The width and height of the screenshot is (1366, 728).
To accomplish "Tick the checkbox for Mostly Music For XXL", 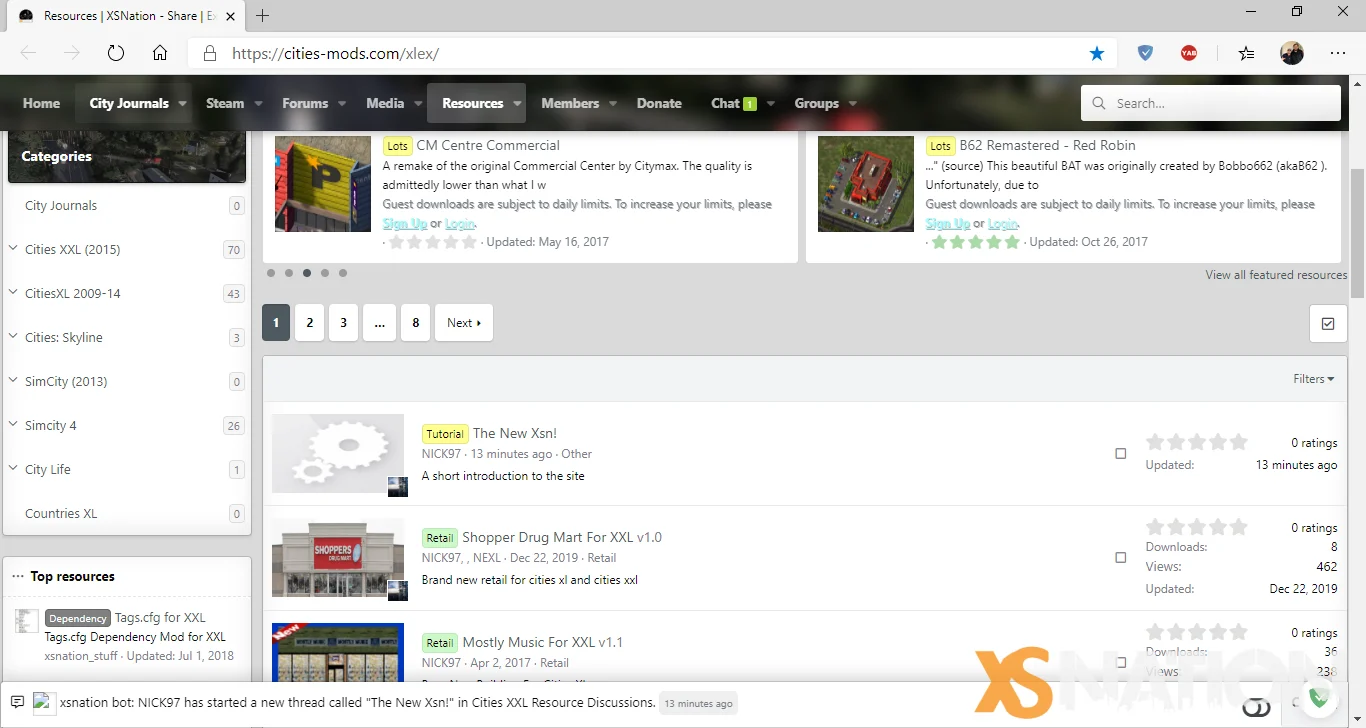I will (1121, 662).
